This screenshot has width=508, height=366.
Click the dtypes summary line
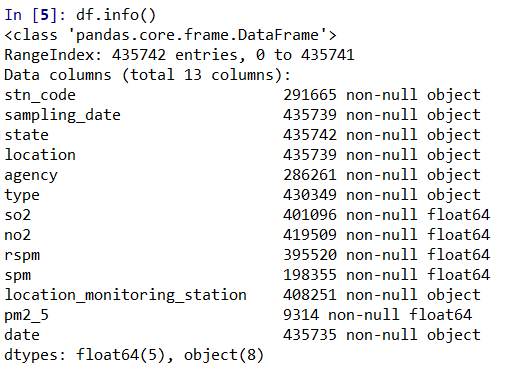click(x=134, y=355)
